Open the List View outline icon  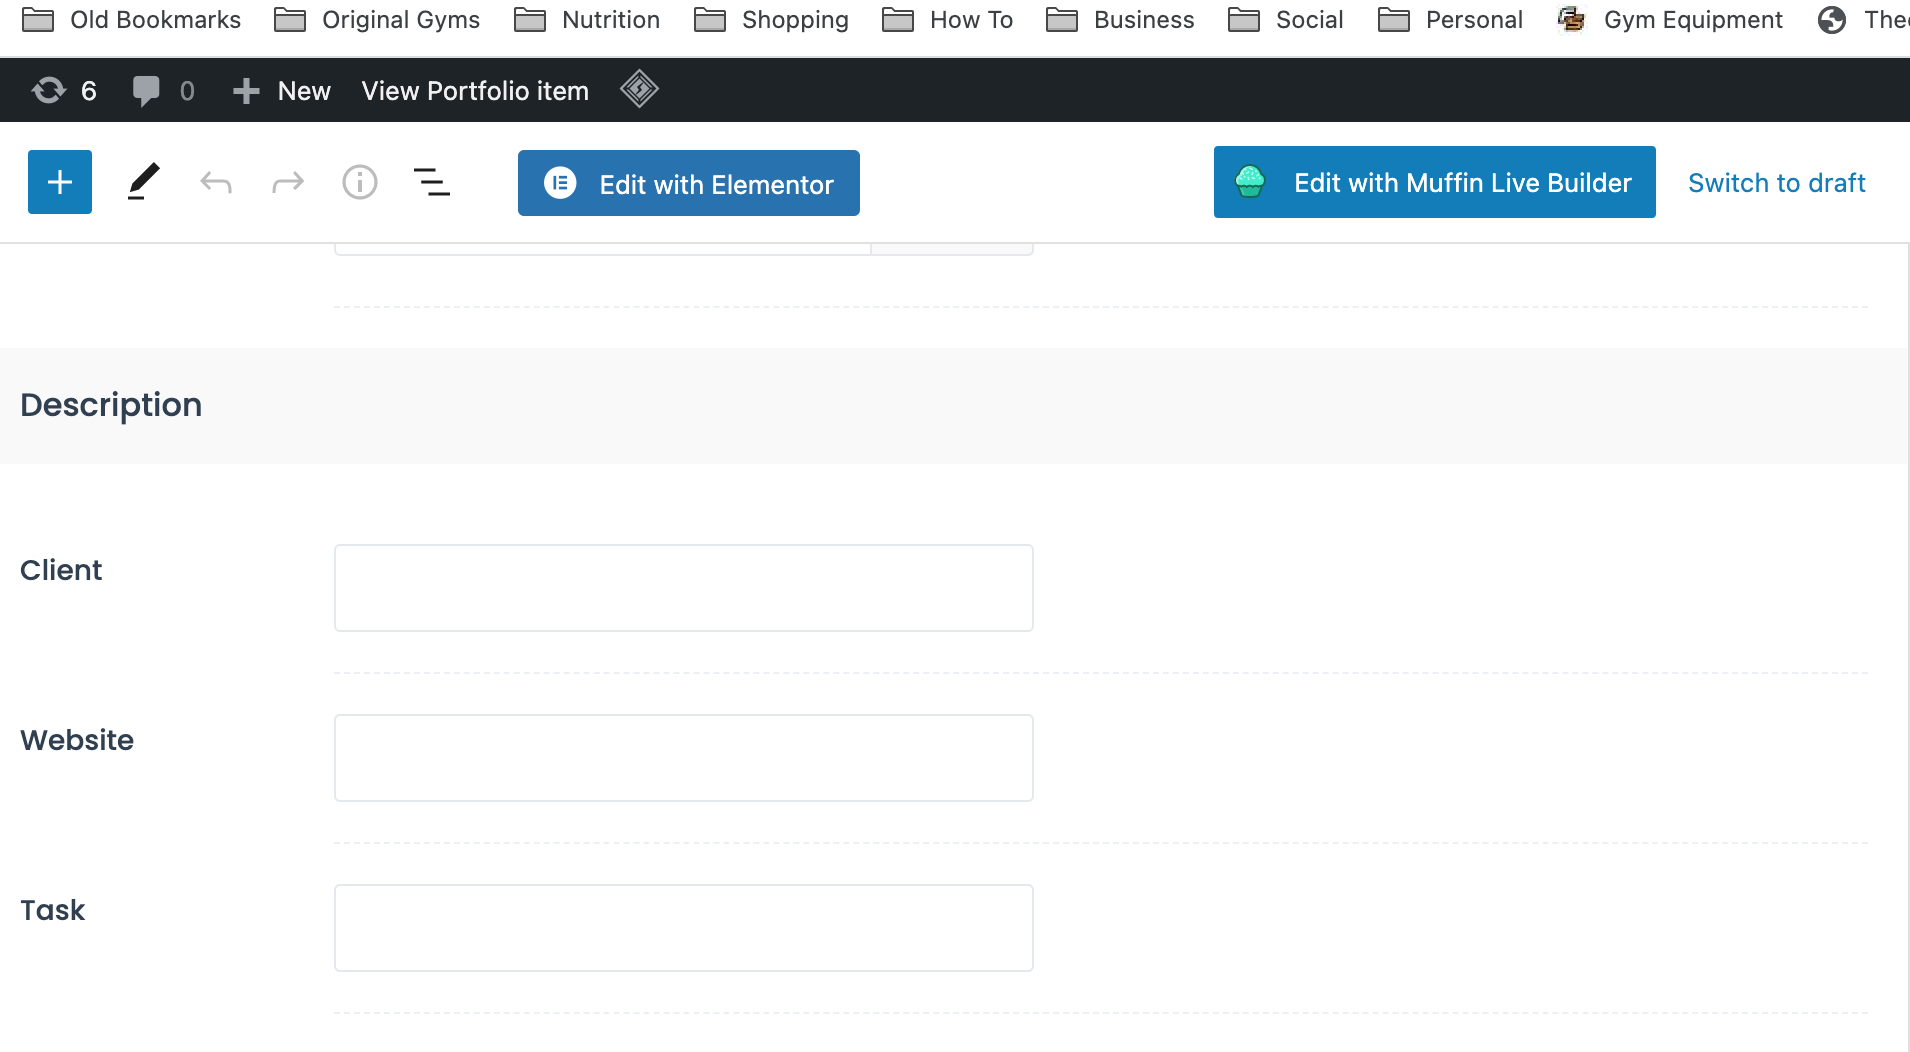pos(432,182)
